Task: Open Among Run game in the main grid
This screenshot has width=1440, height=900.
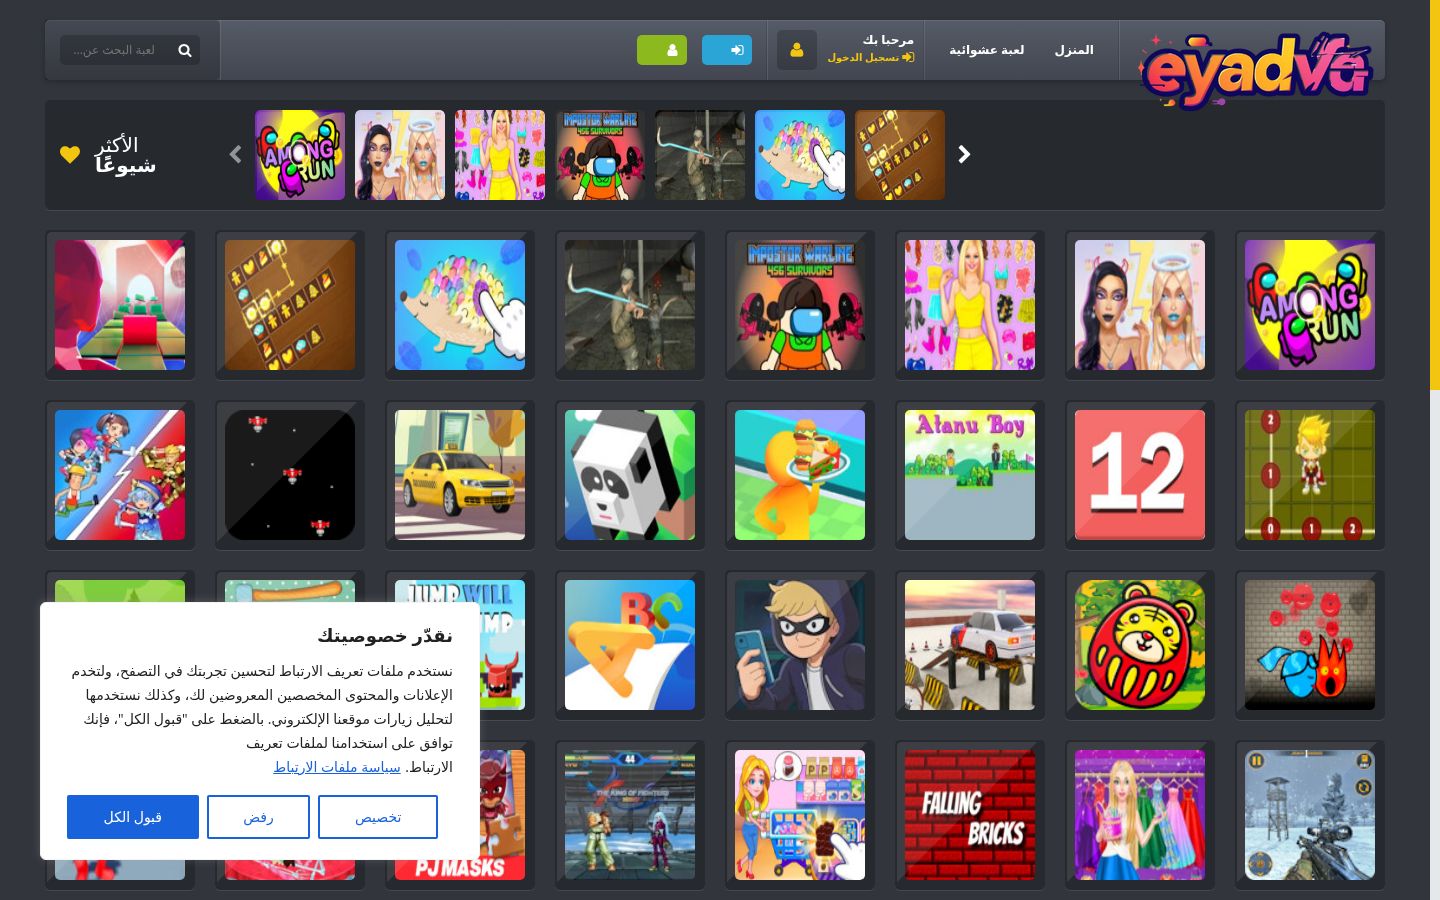Action: coord(1310,305)
